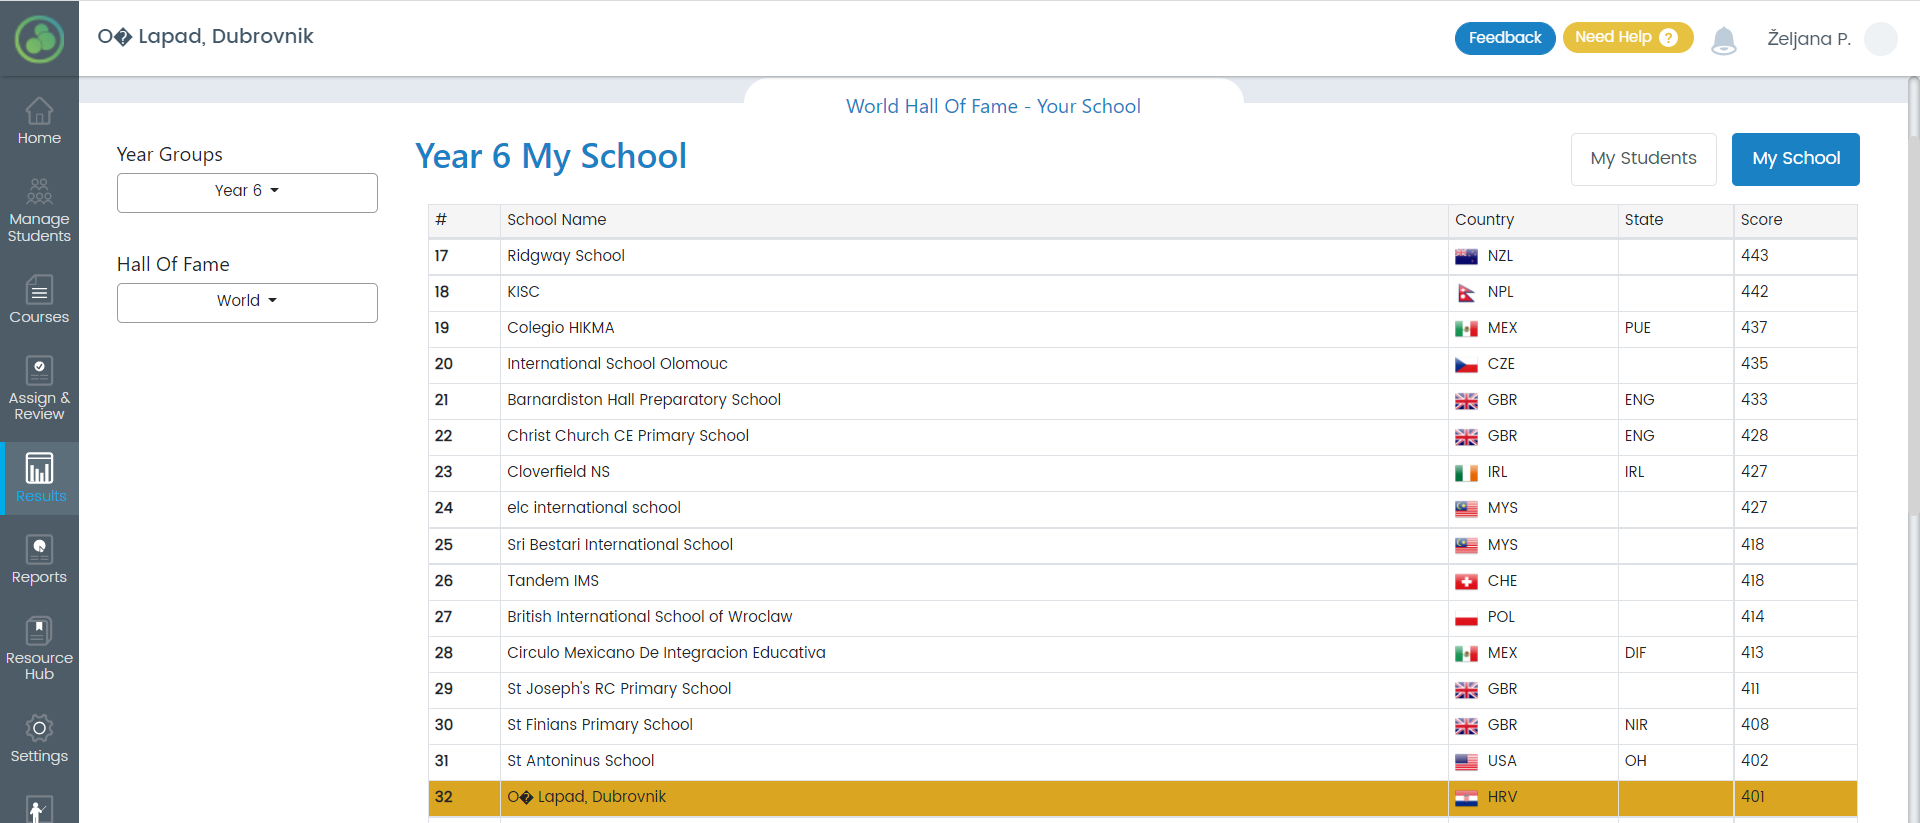
Task: Click the Czech flag for Olomouc school
Action: [x=1466, y=365]
